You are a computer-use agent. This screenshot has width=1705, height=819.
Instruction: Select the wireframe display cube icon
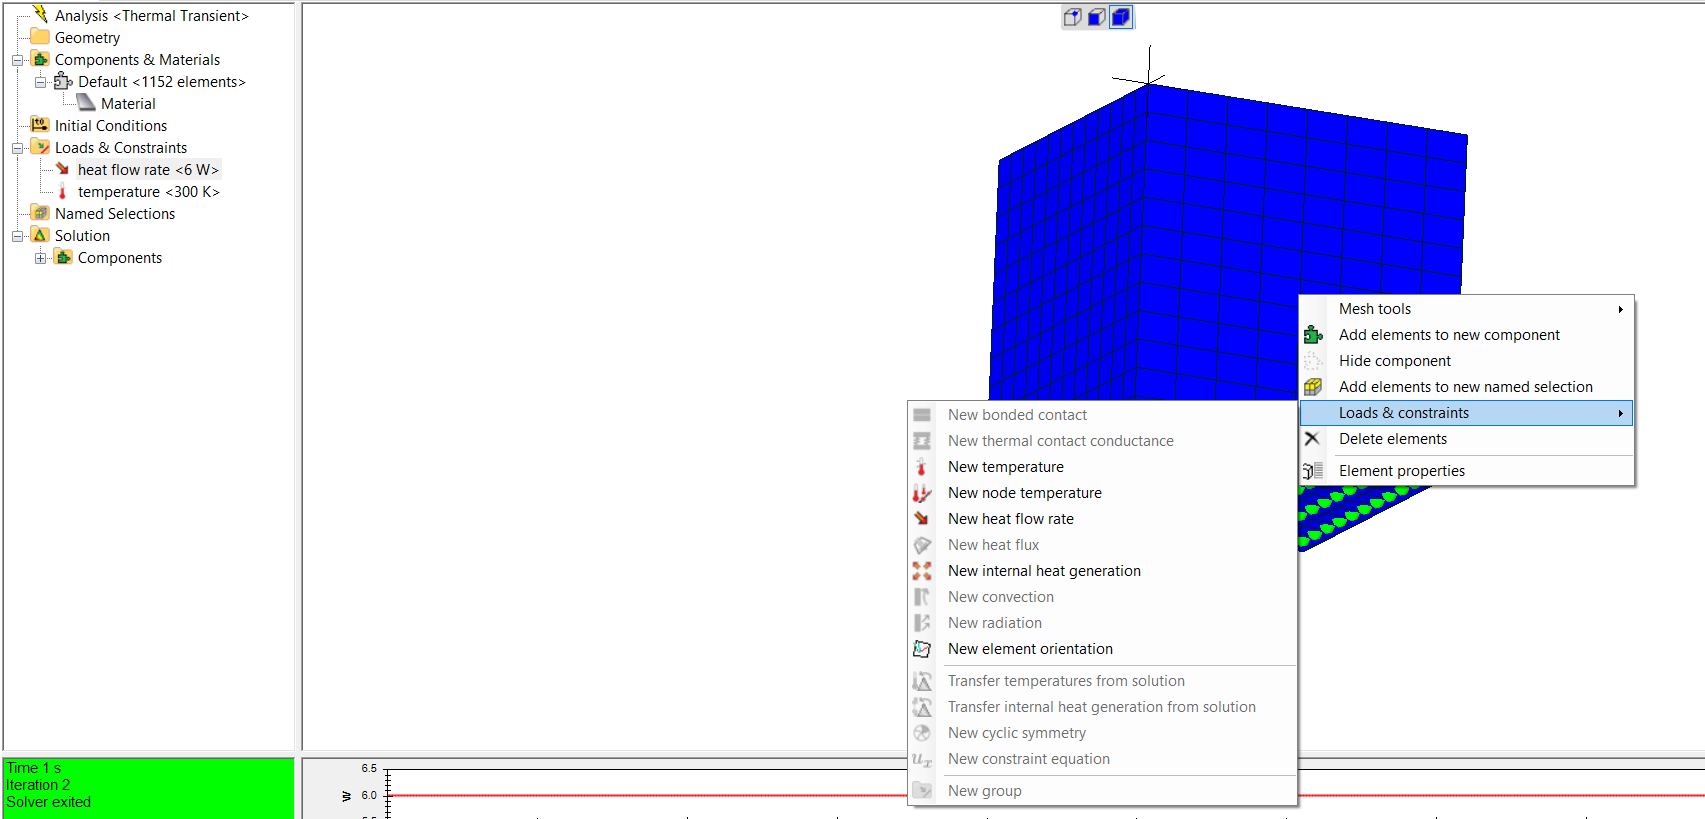1073,17
